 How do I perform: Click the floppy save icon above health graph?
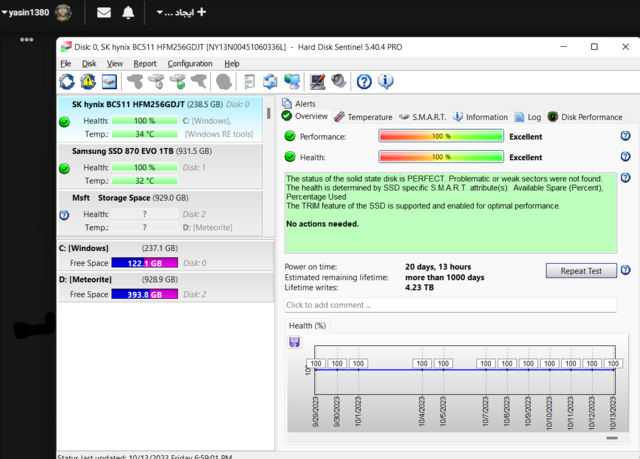[295, 342]
